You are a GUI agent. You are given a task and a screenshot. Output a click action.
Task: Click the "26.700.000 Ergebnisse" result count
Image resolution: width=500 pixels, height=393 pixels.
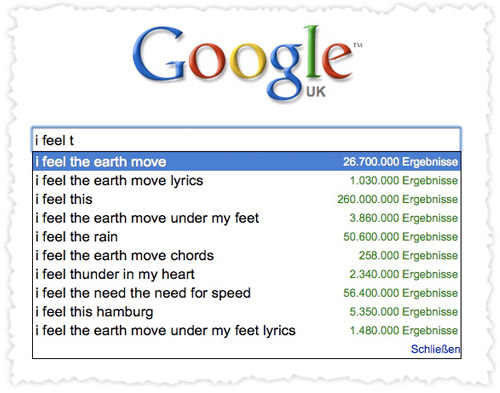click(x=400, y=162)
